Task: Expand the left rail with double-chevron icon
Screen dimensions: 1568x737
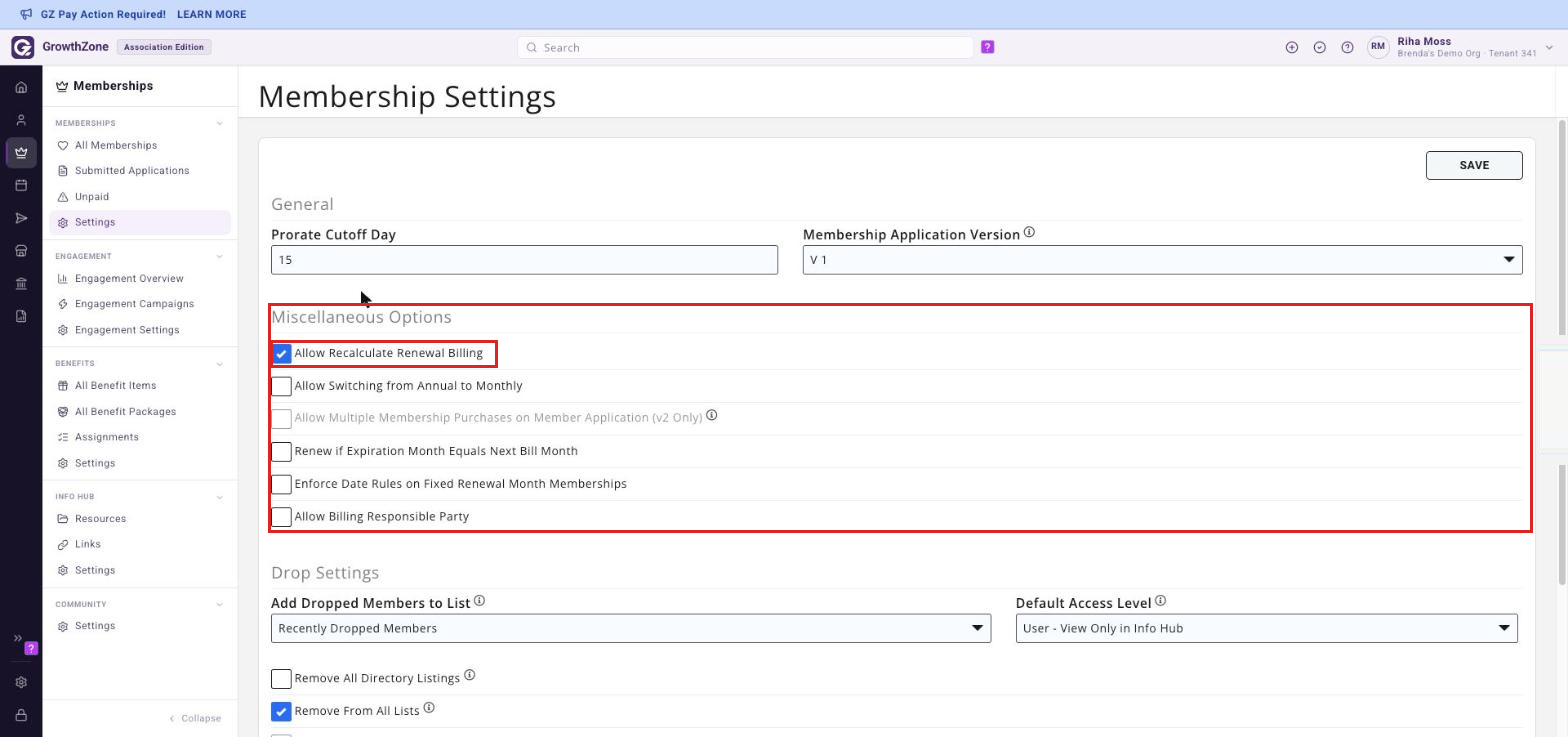Action: pos(17,638)
